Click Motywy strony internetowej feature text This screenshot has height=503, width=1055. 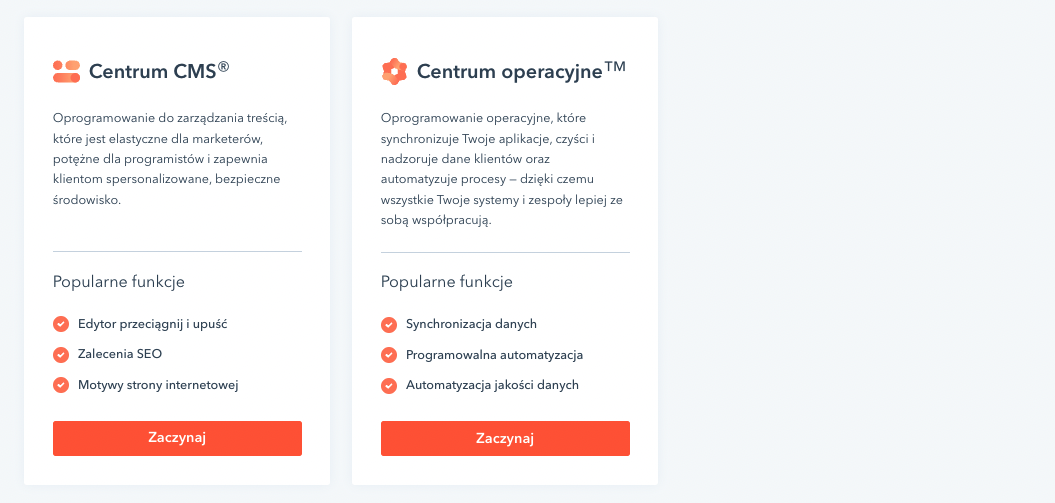point(158,385)
